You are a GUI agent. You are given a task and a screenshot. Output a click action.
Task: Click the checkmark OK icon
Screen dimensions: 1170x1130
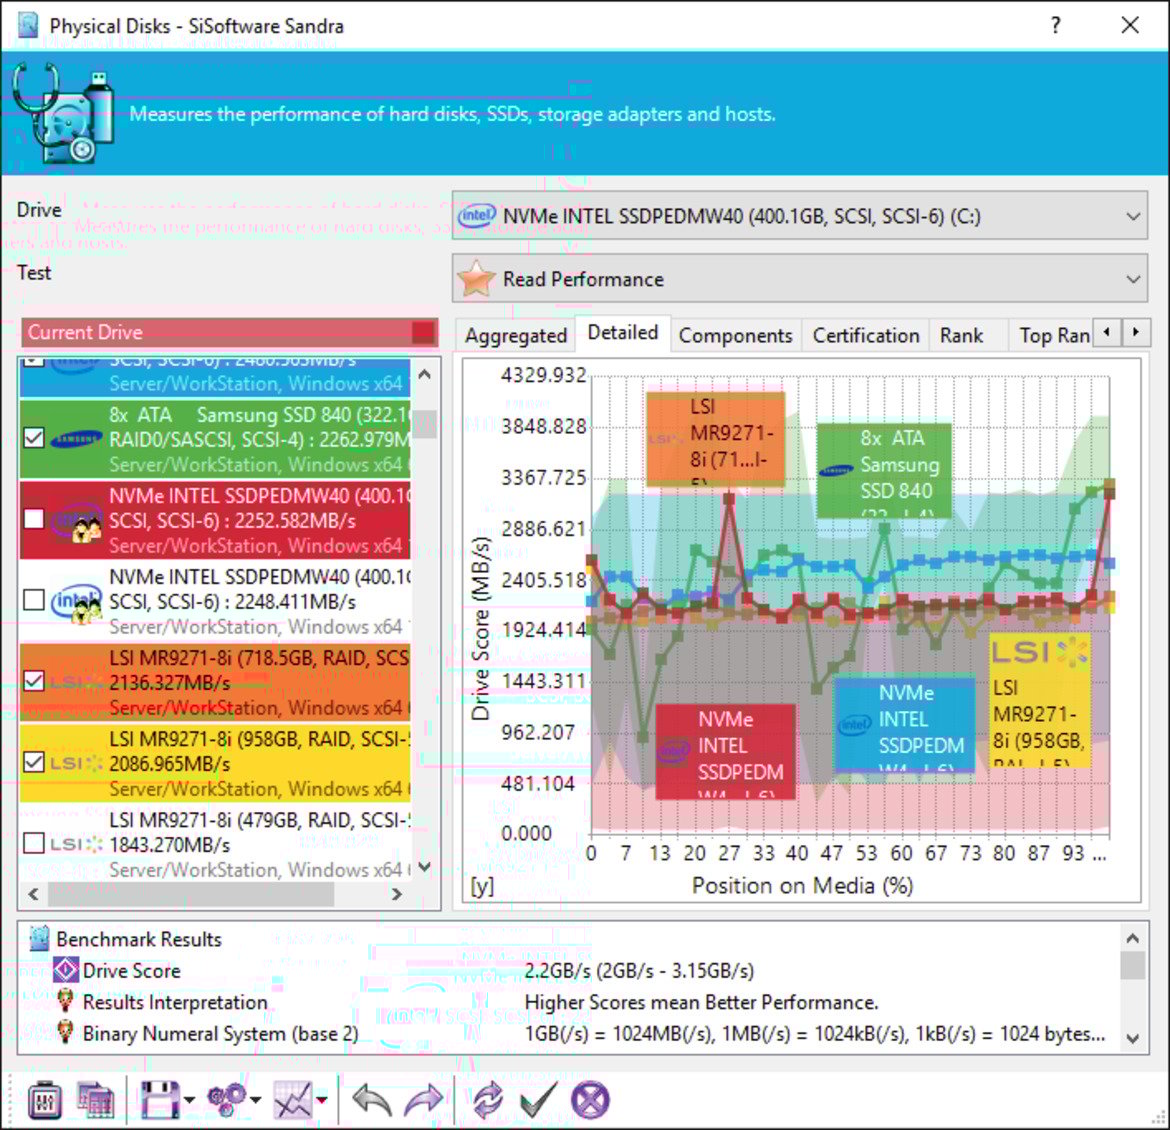pyautogui.click(x=538, y=1100)
